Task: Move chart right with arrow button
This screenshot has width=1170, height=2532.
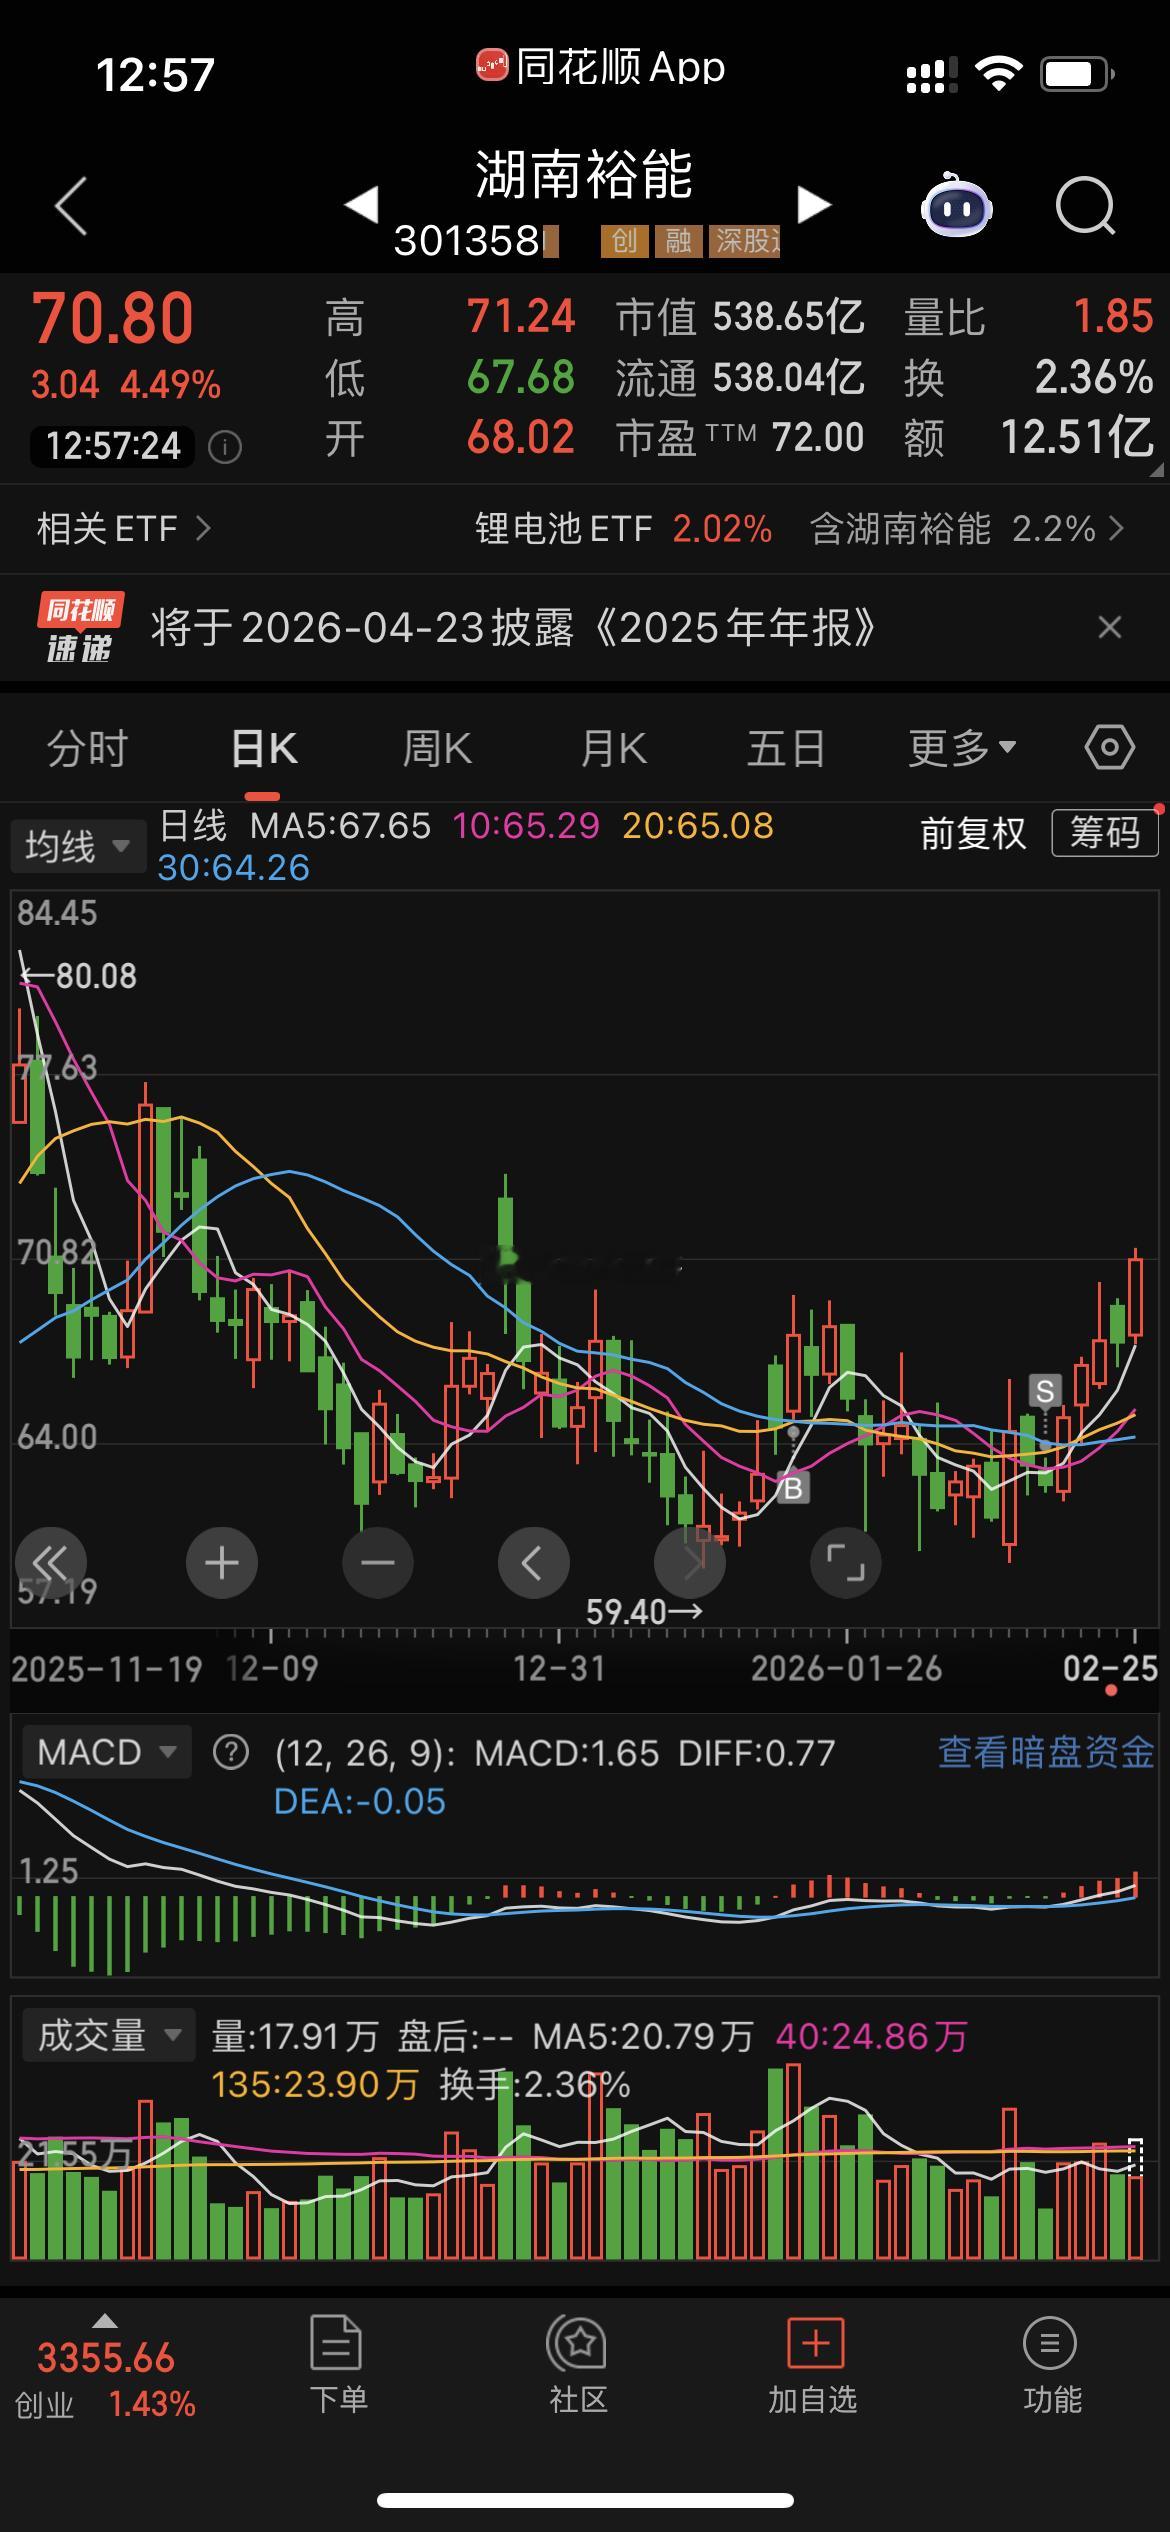Action: tap(690, 1563)
